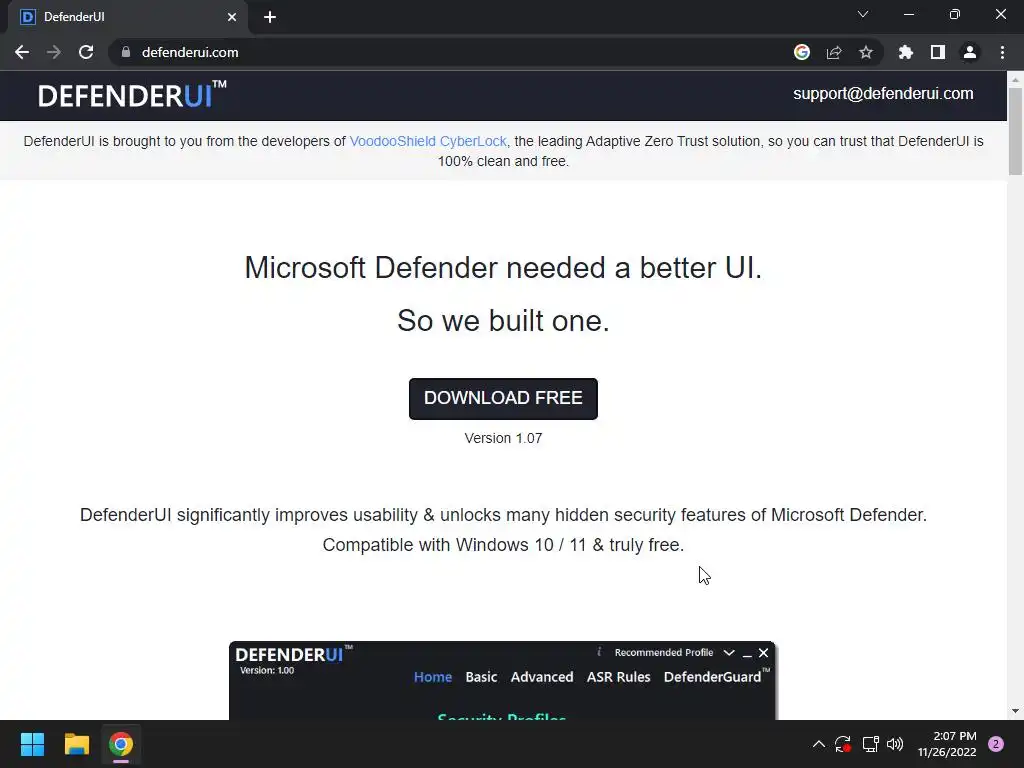Bookmark this tab with star icon
The height and width of the screenshot is (768, 1024).
[x=866, y=52]
